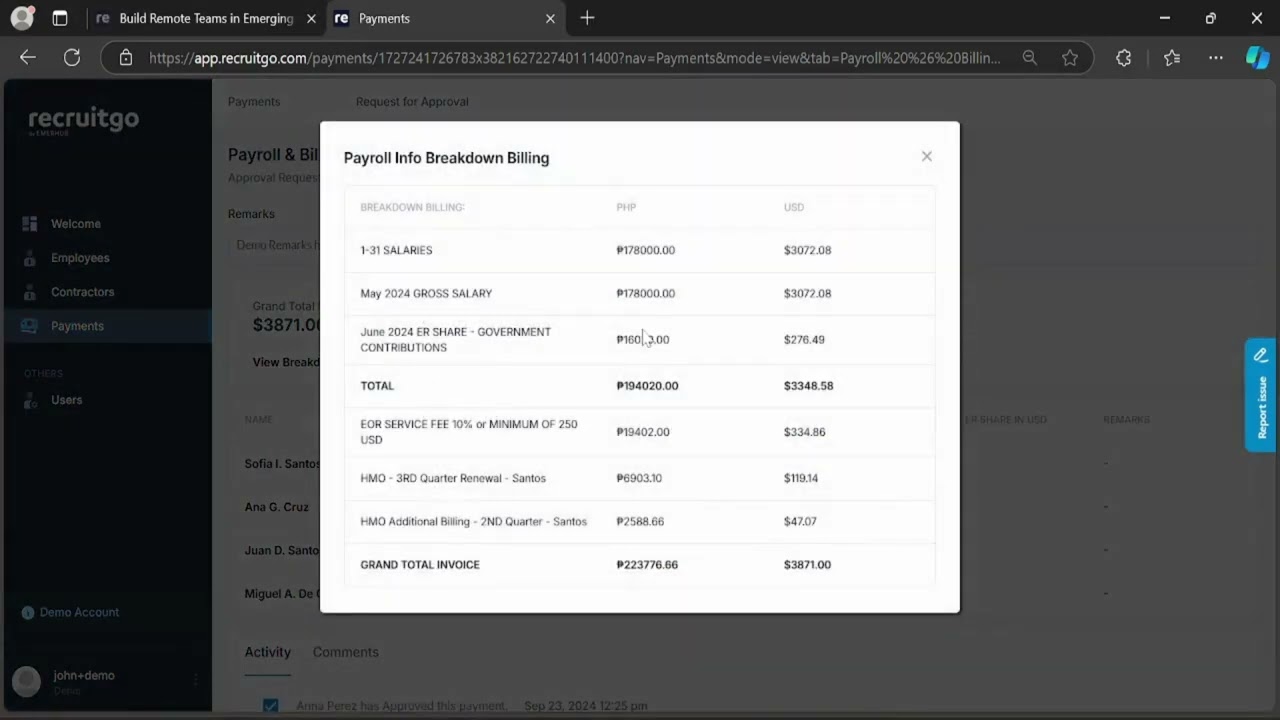The width and height of the screenshot is (1280, 720).
Task: Click the USD column header
Action: coord(794,207)
